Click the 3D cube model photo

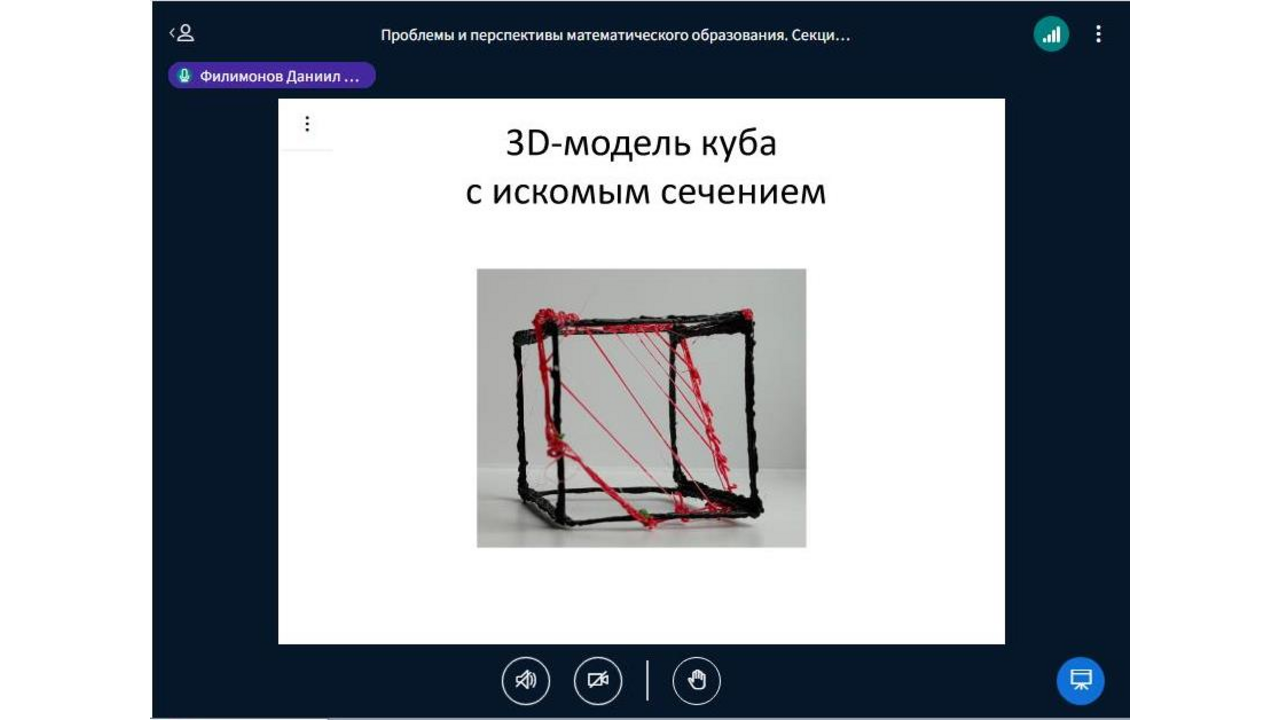641,408
